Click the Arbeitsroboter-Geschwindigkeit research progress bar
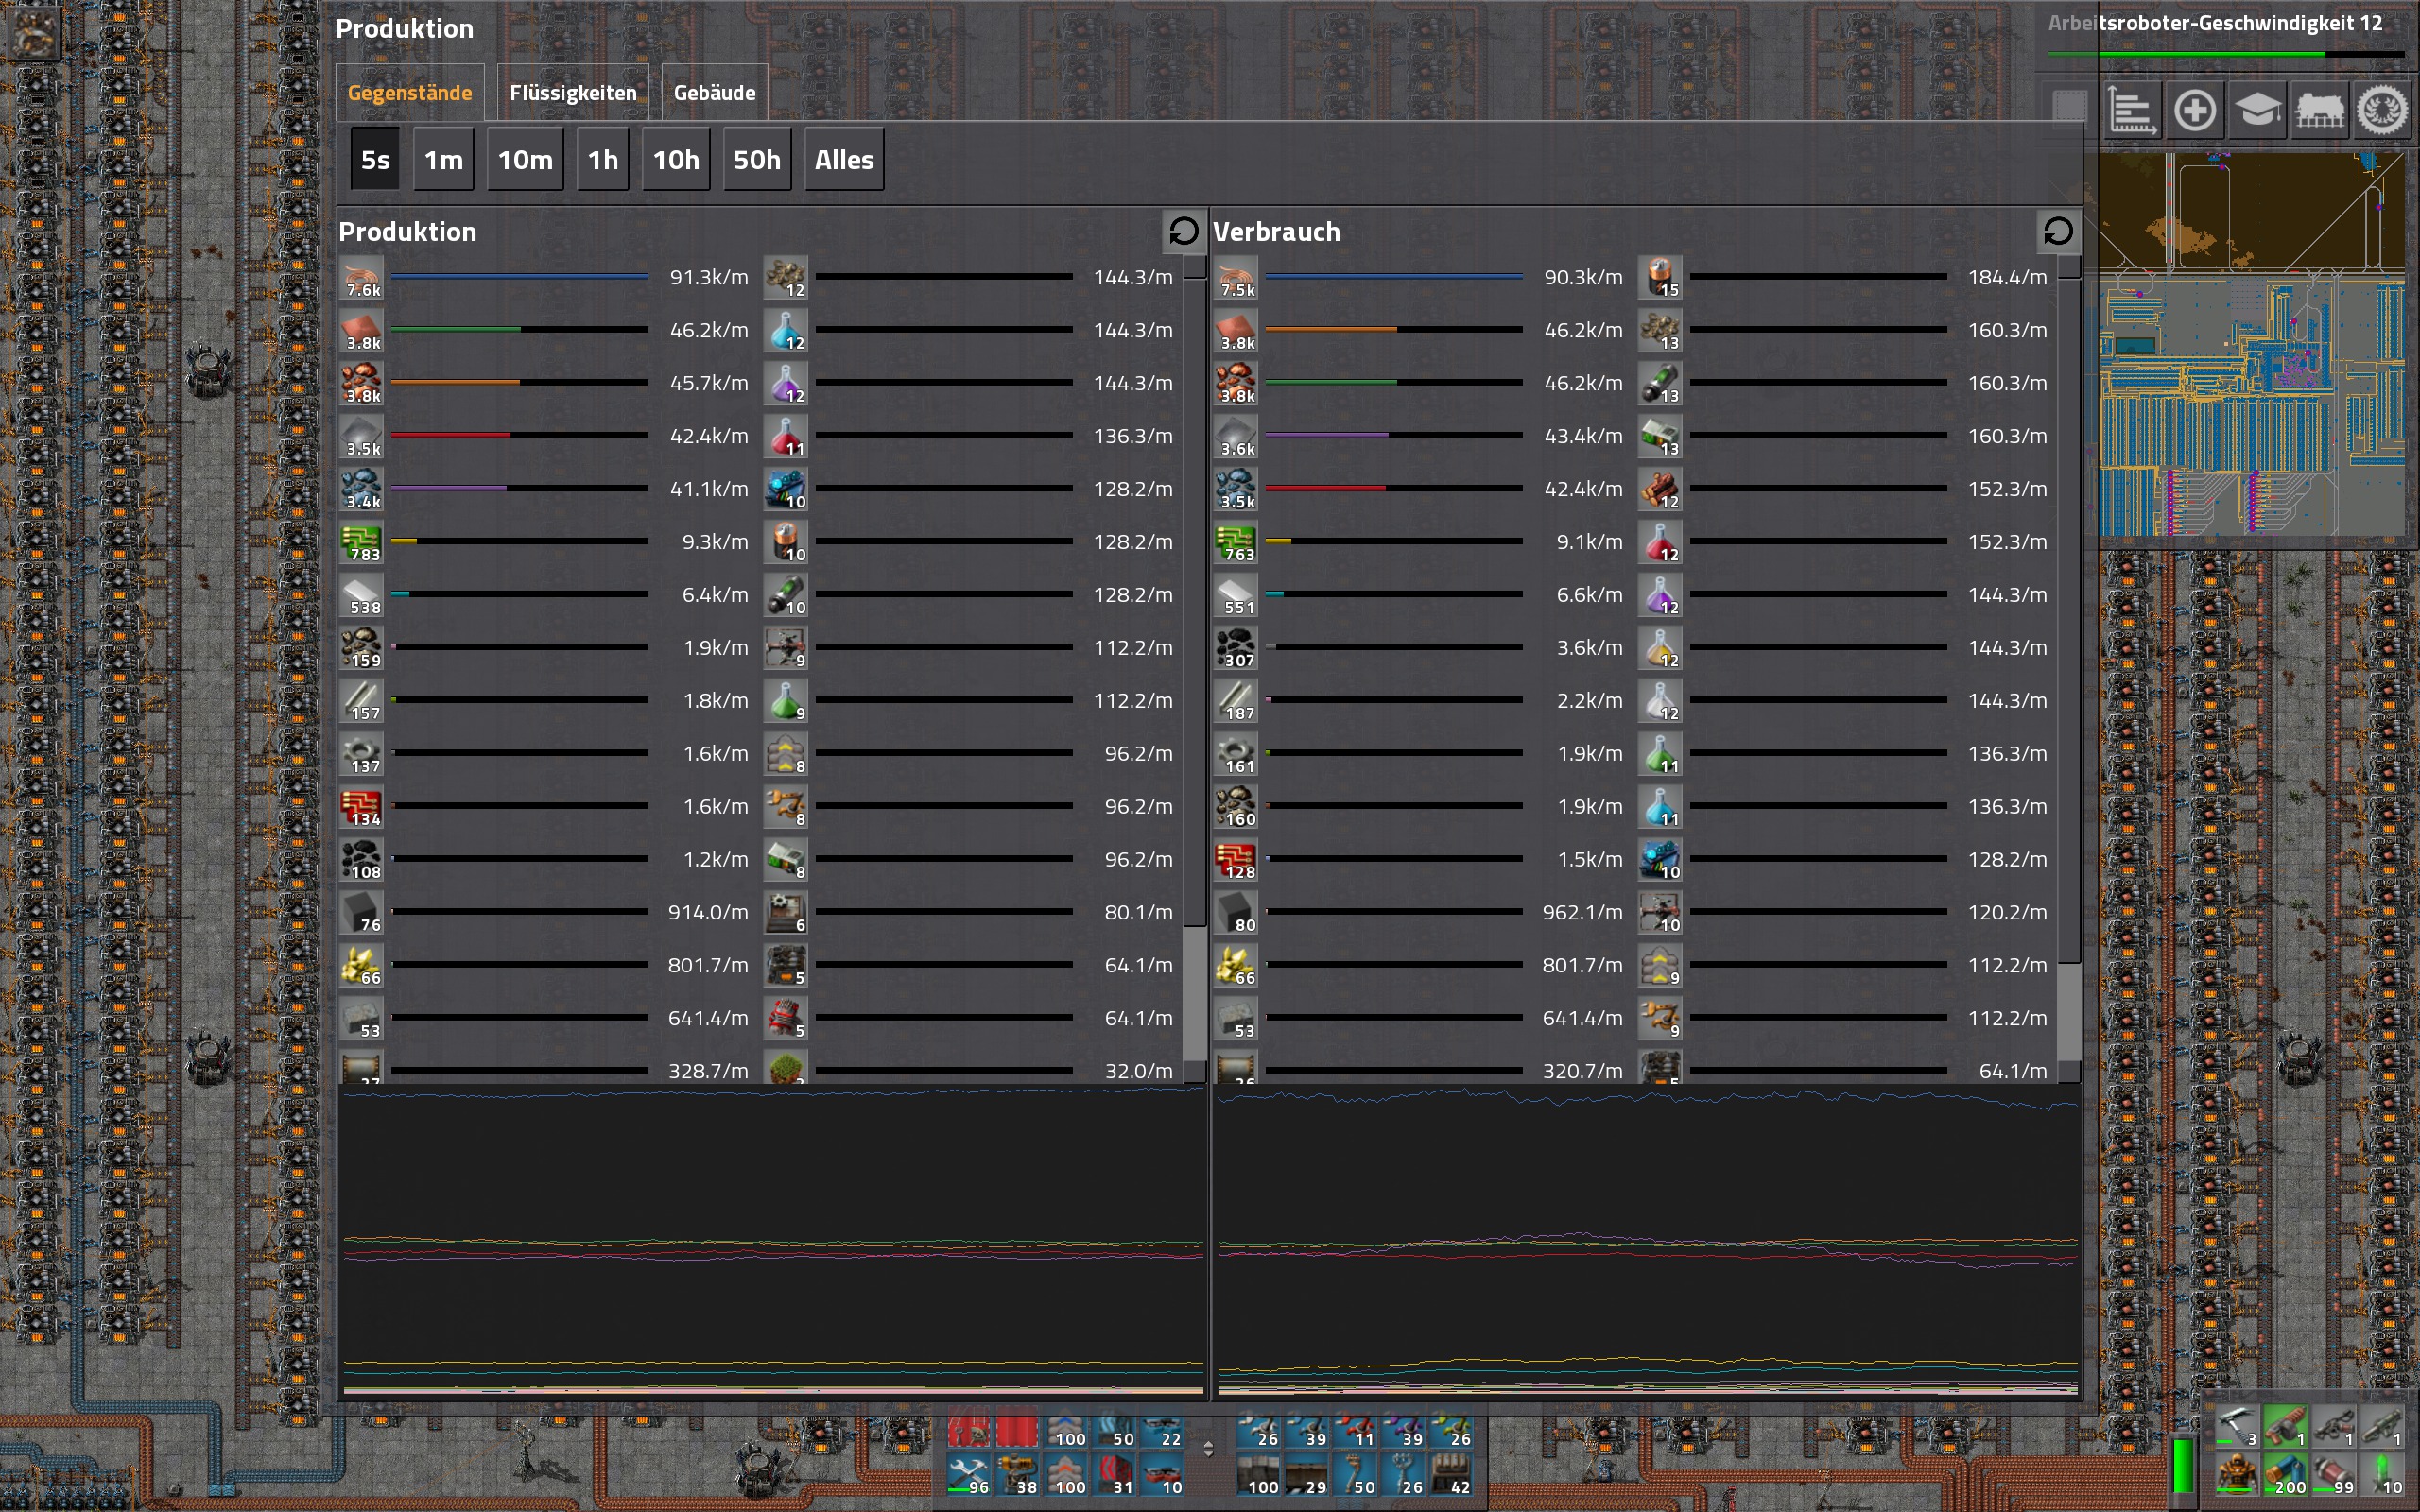2420x1512 pixels. pyautogui.click(x=2225, y=54)
